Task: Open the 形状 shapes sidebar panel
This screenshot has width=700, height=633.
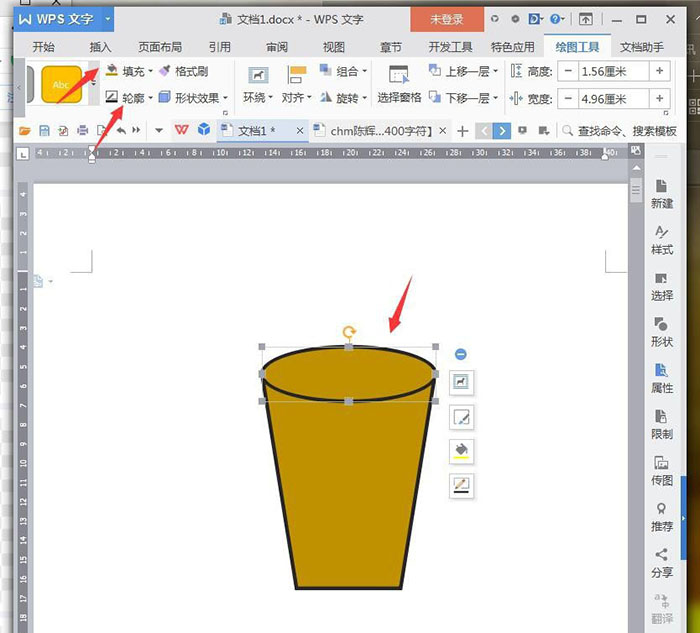Action: coord(661,331)
